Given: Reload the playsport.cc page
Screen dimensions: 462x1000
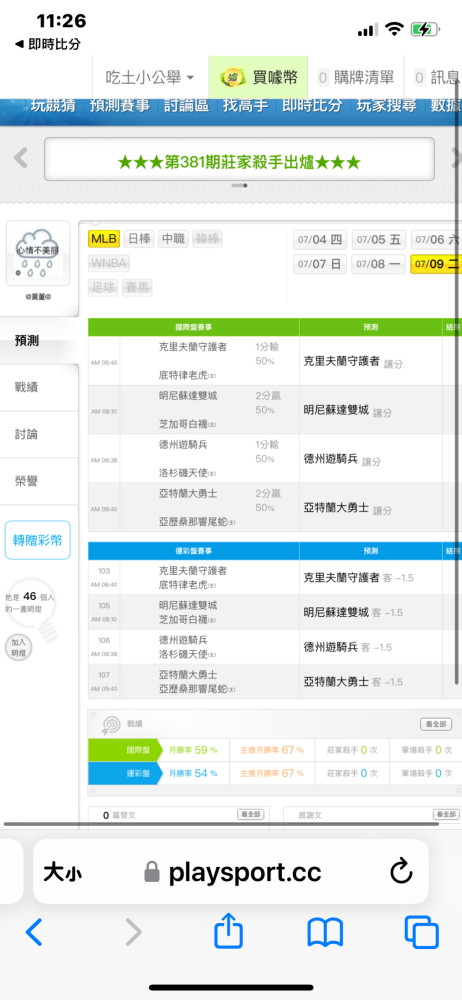Looking at the screenshot, I should tap(401, 872).
